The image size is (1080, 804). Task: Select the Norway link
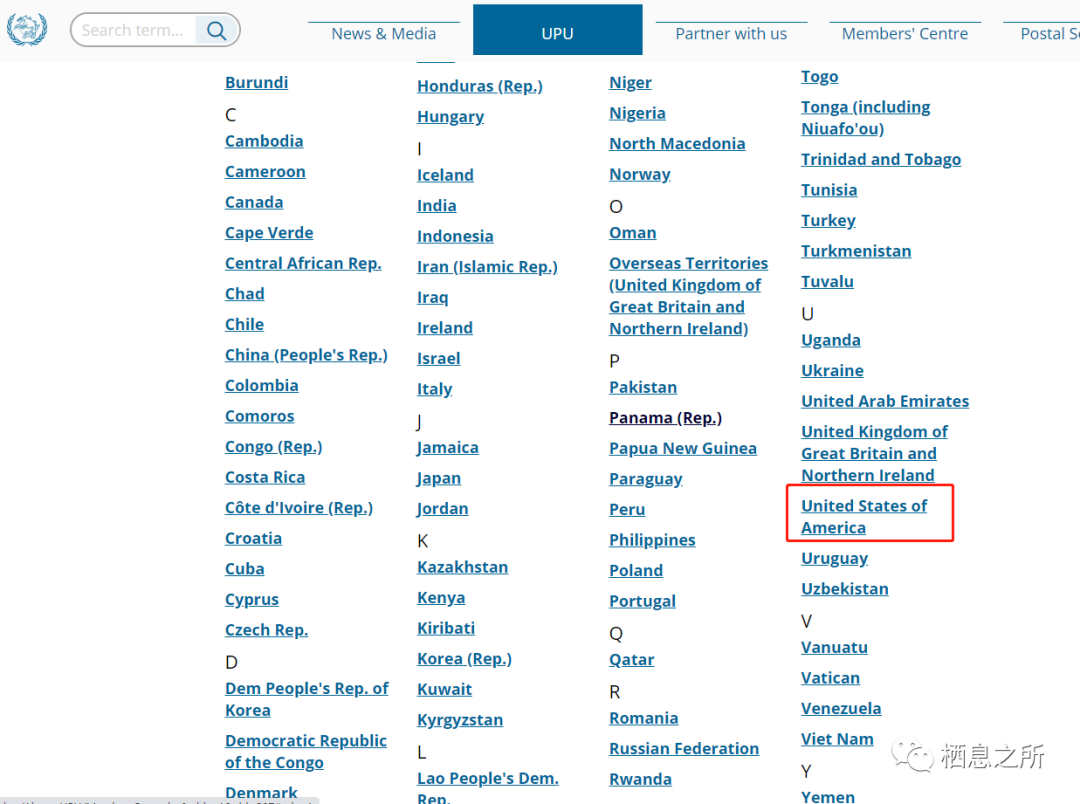[640, 174]
